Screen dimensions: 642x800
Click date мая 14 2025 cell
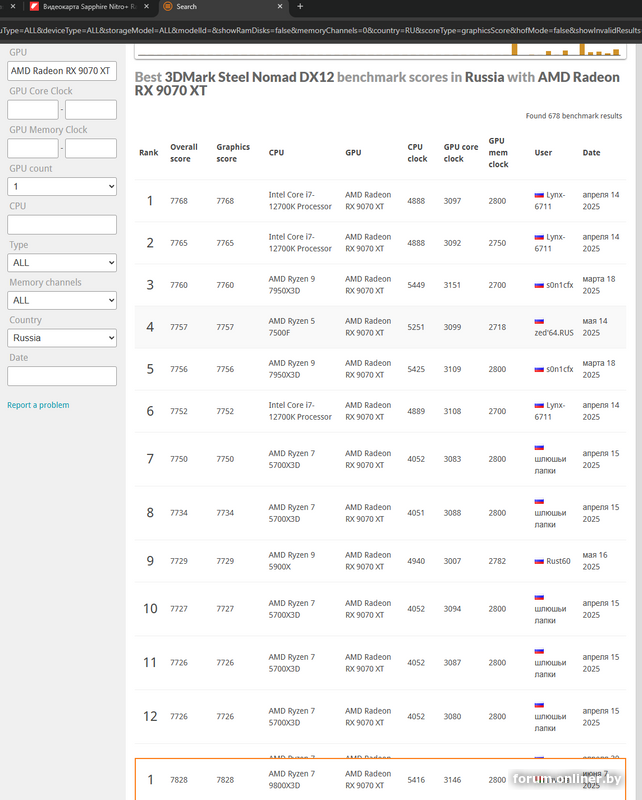(595, 327)
